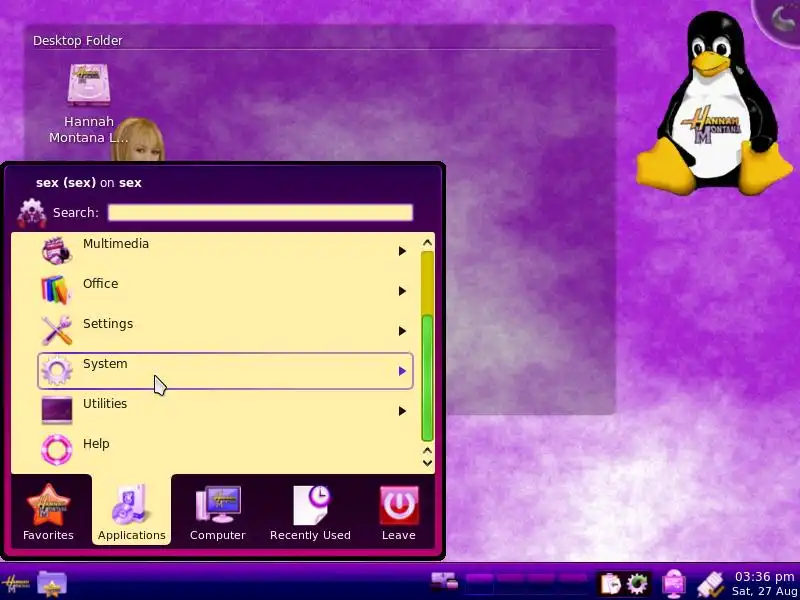This screenshot has height=600, width=800.
Task: Click the scroll-down arrow at scrollbar bottom
Action: 428,463
